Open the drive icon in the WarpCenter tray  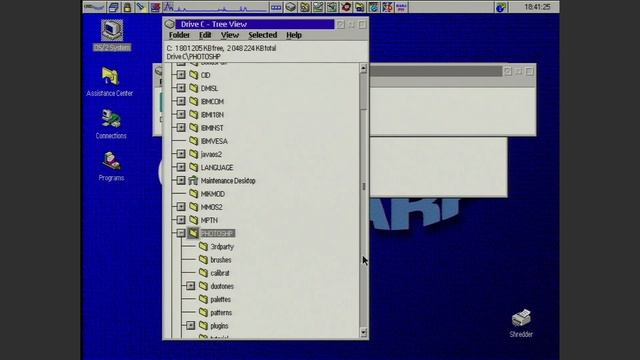pyautogui.click(x=290, y=7)
